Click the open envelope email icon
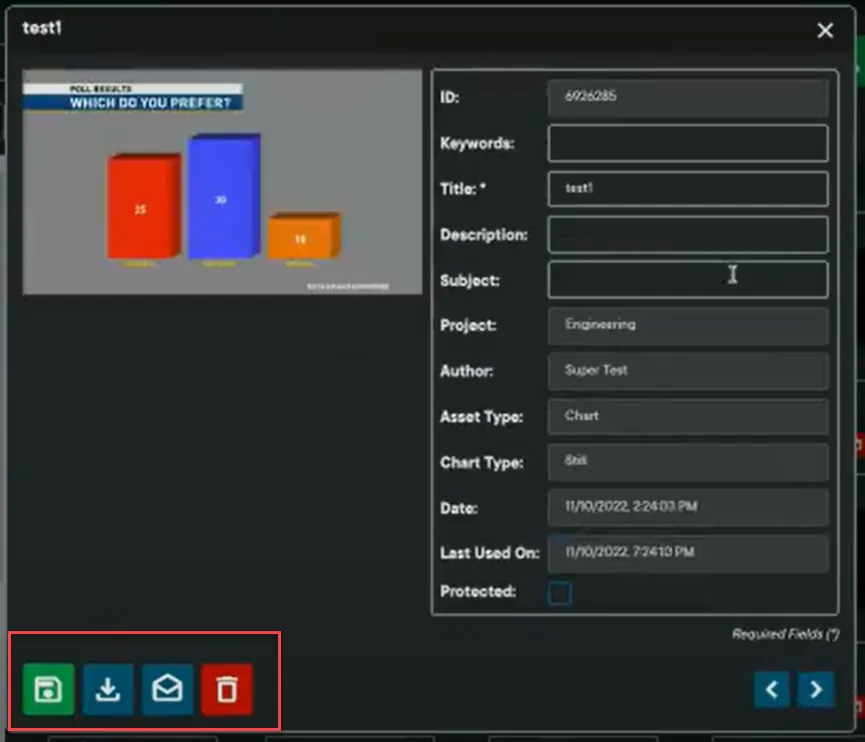Image resolution: width=865 pixels, height=742 pixels. coord(167,689)
